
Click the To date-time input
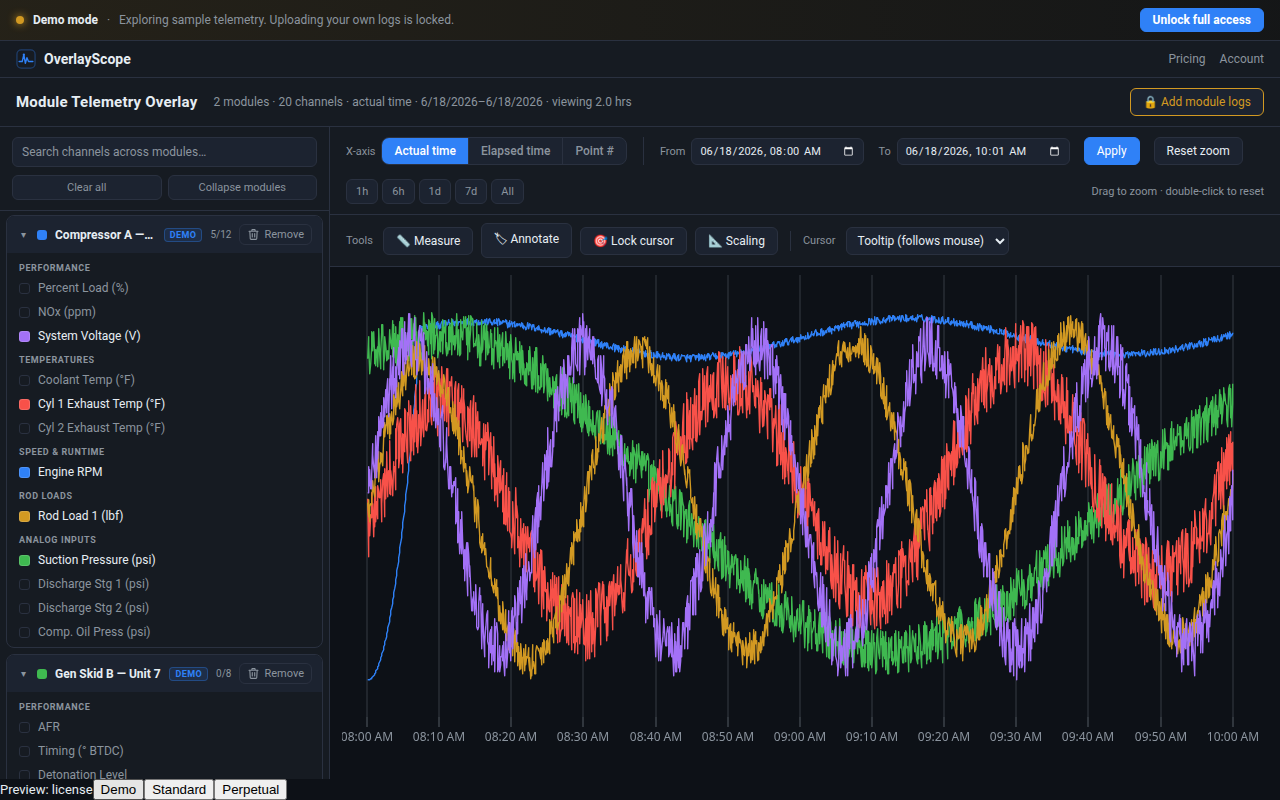point(983,151)
